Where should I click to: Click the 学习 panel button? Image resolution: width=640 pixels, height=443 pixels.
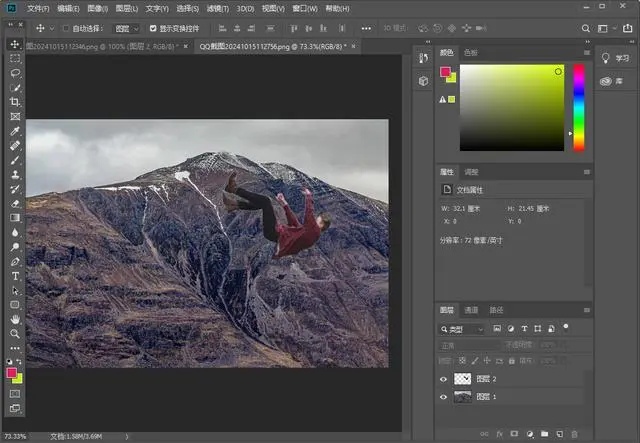click(x=617, y=58)
